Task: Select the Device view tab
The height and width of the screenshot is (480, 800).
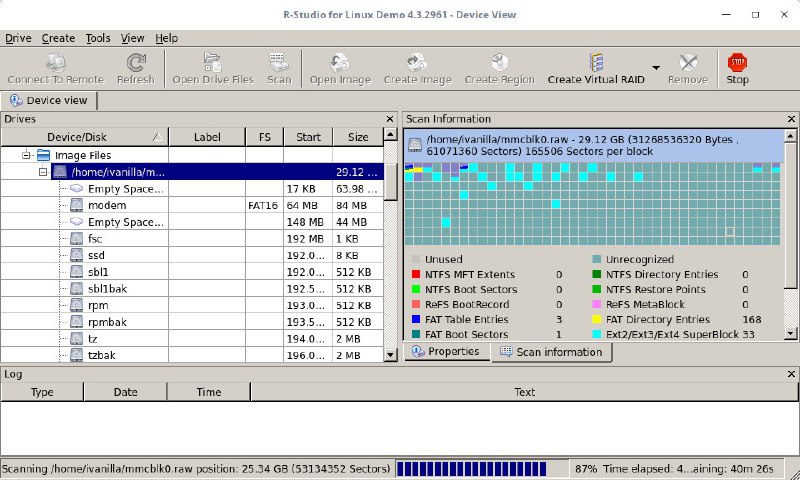Action: click(49, 100)
